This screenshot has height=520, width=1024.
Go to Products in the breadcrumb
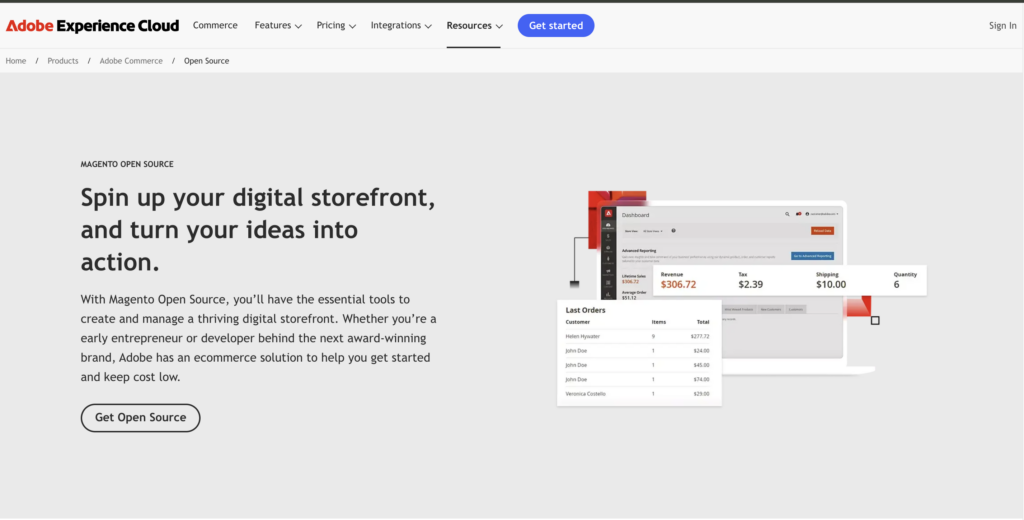pyautogui.click(x=63, y=61)
